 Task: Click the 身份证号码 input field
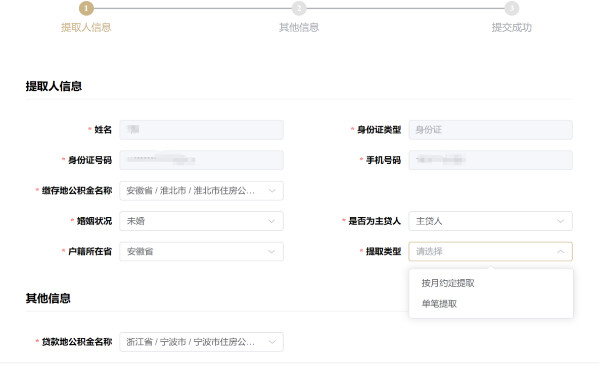tap(201, 160)
